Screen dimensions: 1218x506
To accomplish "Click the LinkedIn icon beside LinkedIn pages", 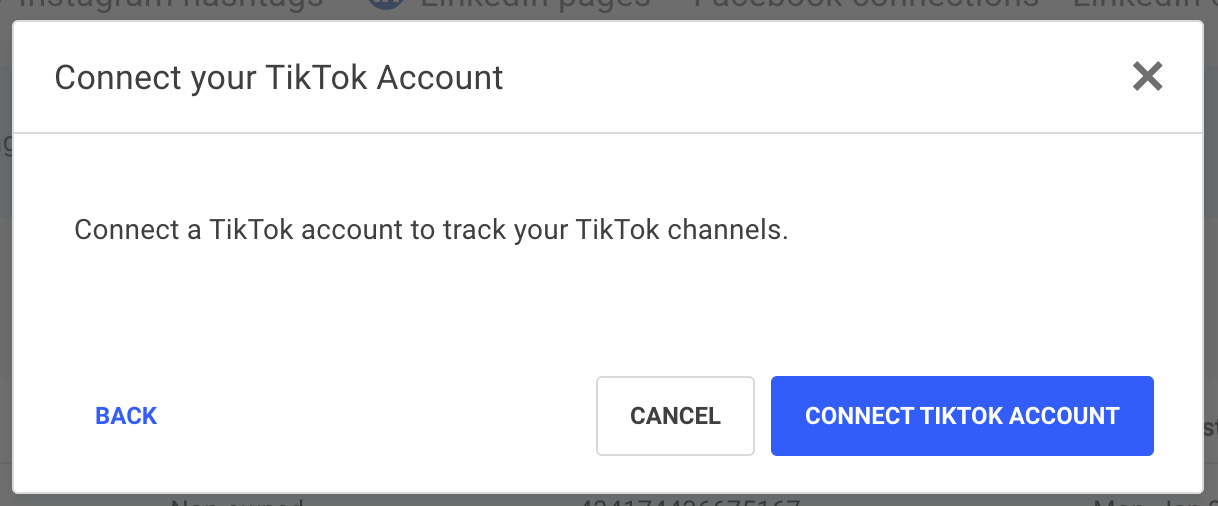I will pyautogui.click(x=386, y=4).
